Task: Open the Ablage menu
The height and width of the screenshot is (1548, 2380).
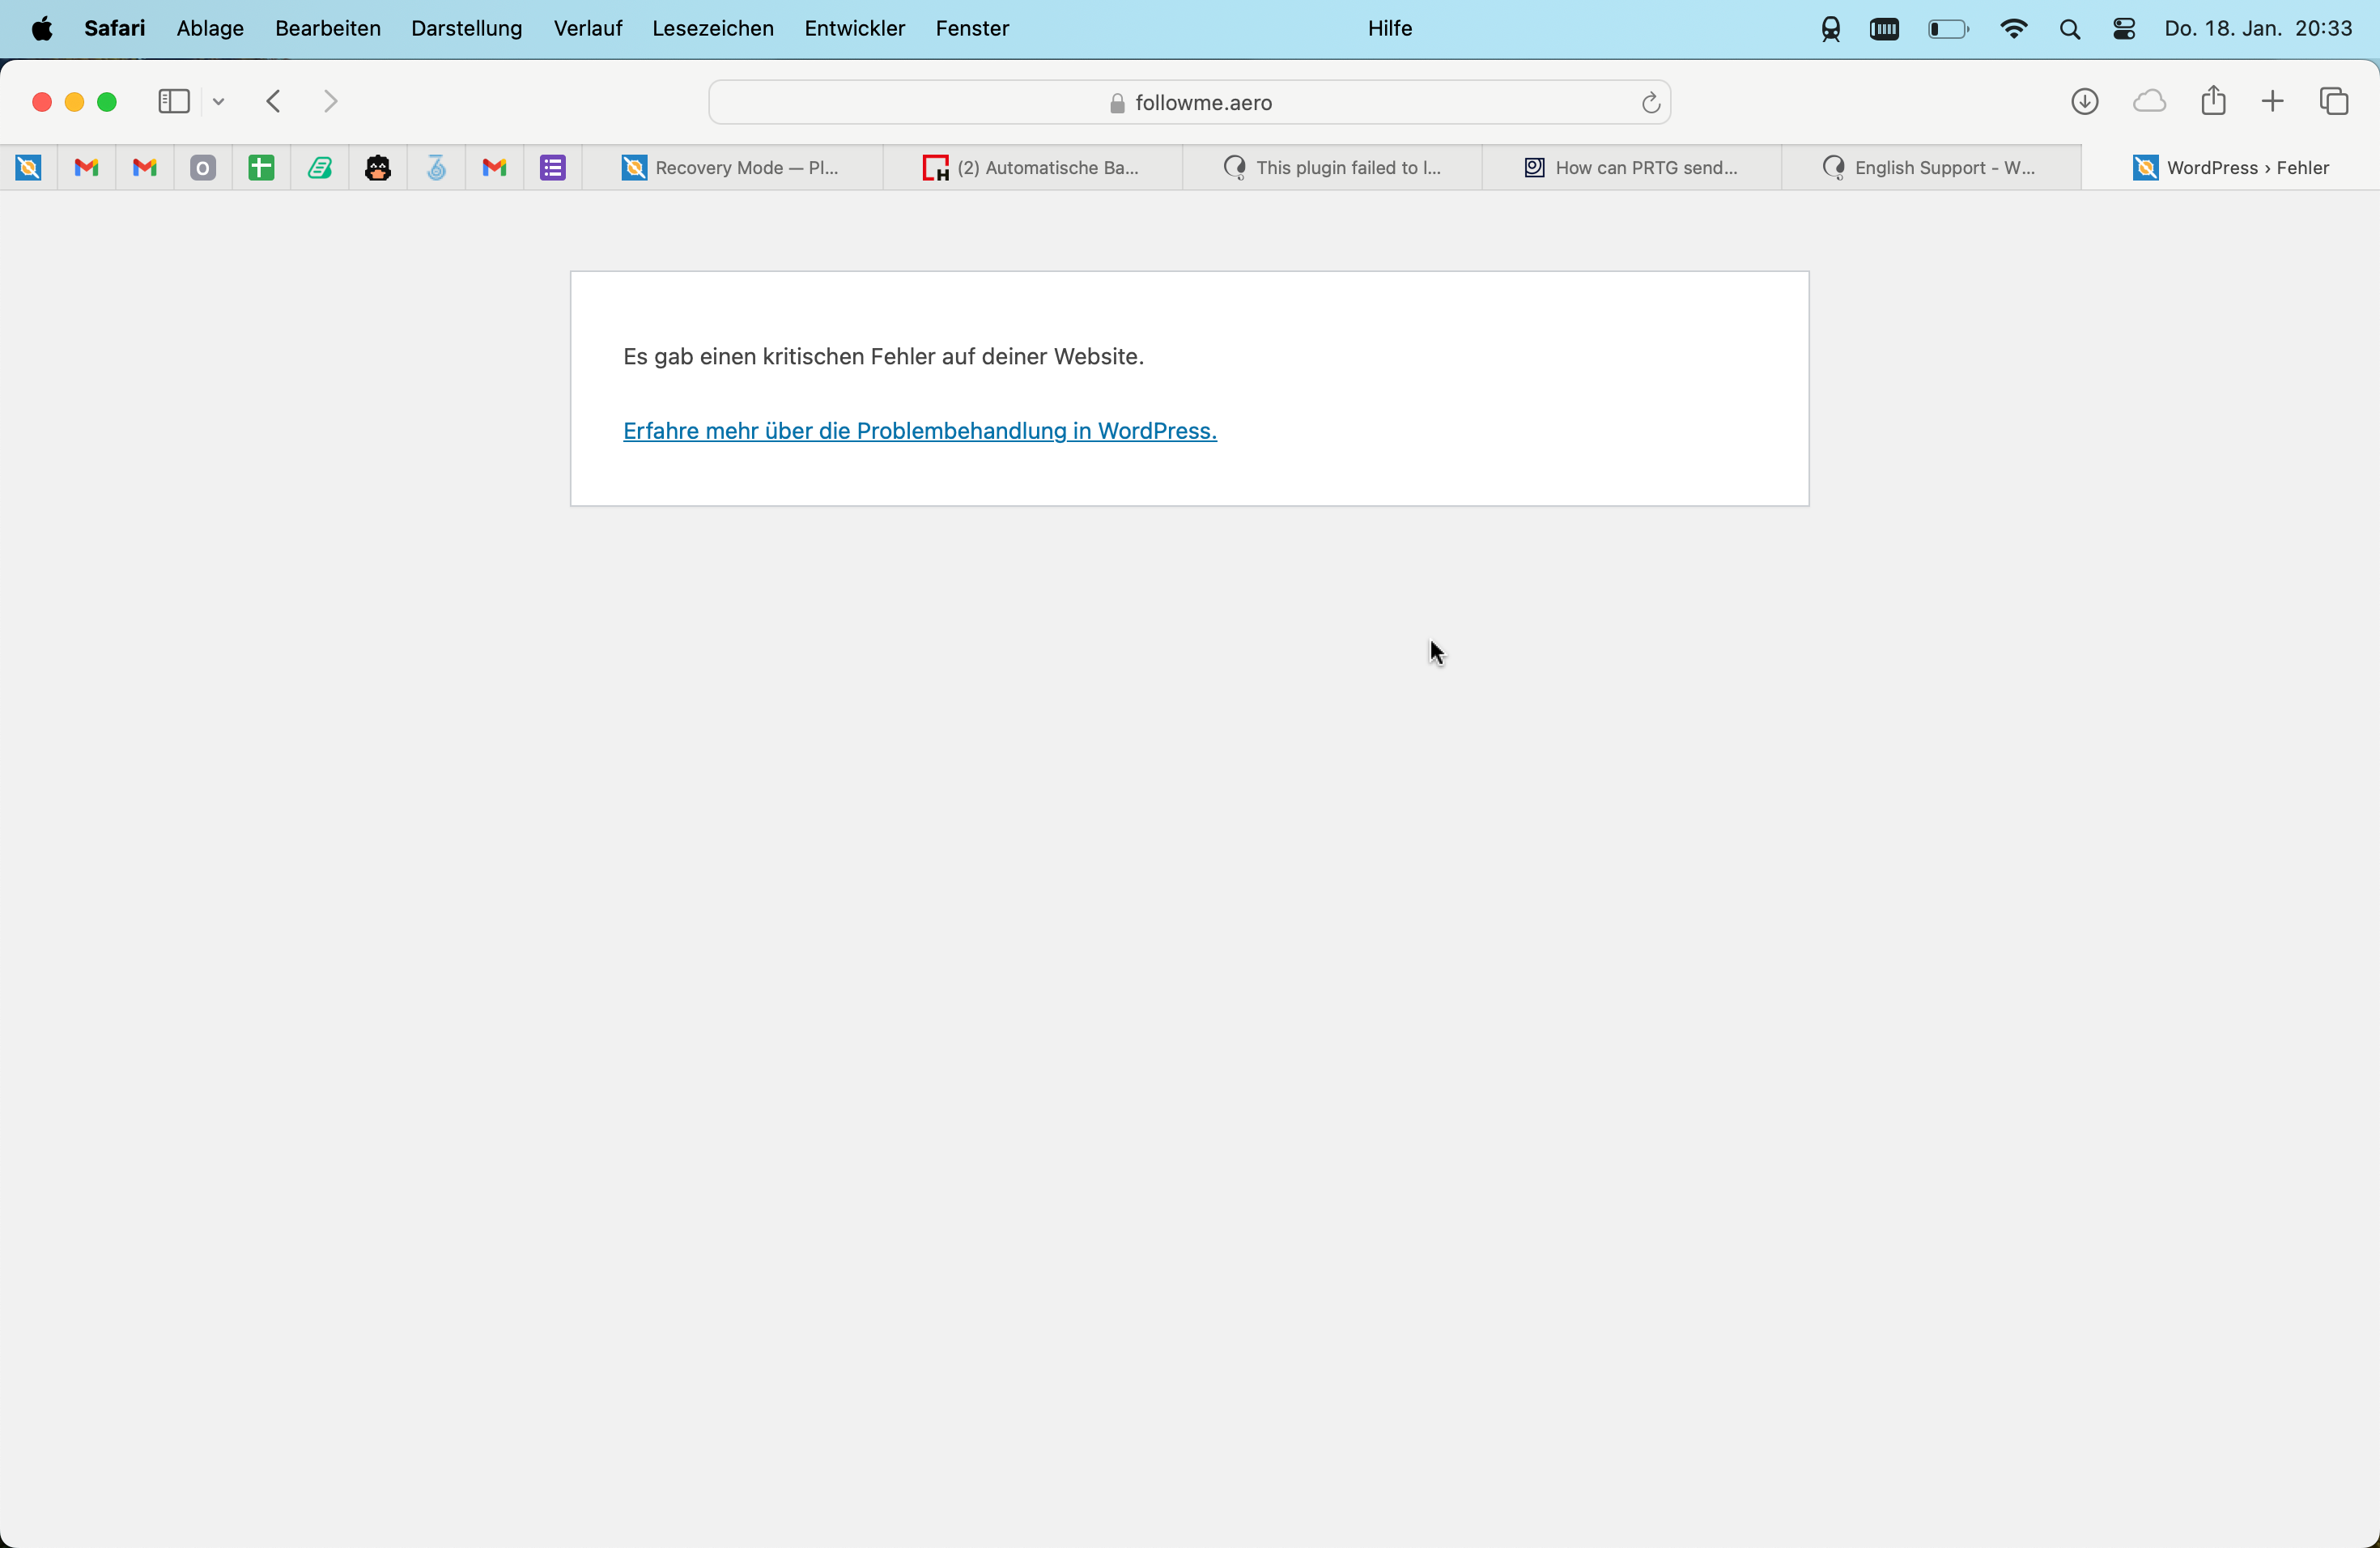Action: coord(210,29)
